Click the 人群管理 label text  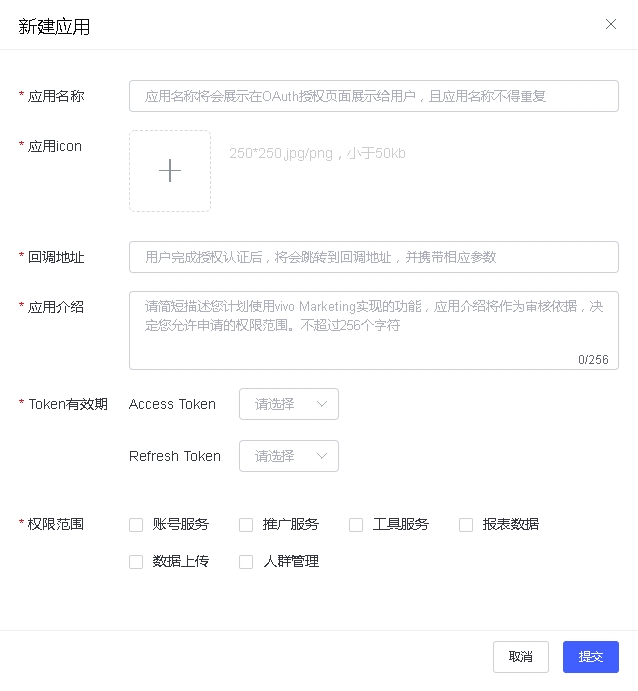click(291, 561)
